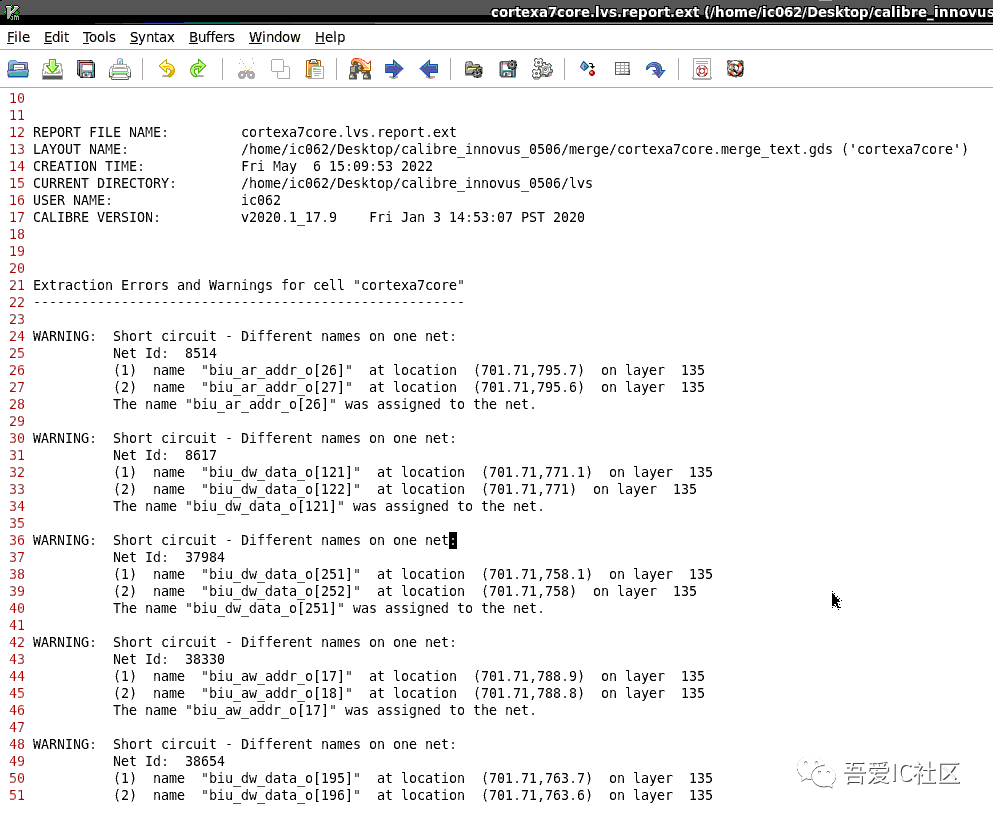The image size is (993, 817).
Task: Open the Buffers menu
Action: (x=211, y=37)
